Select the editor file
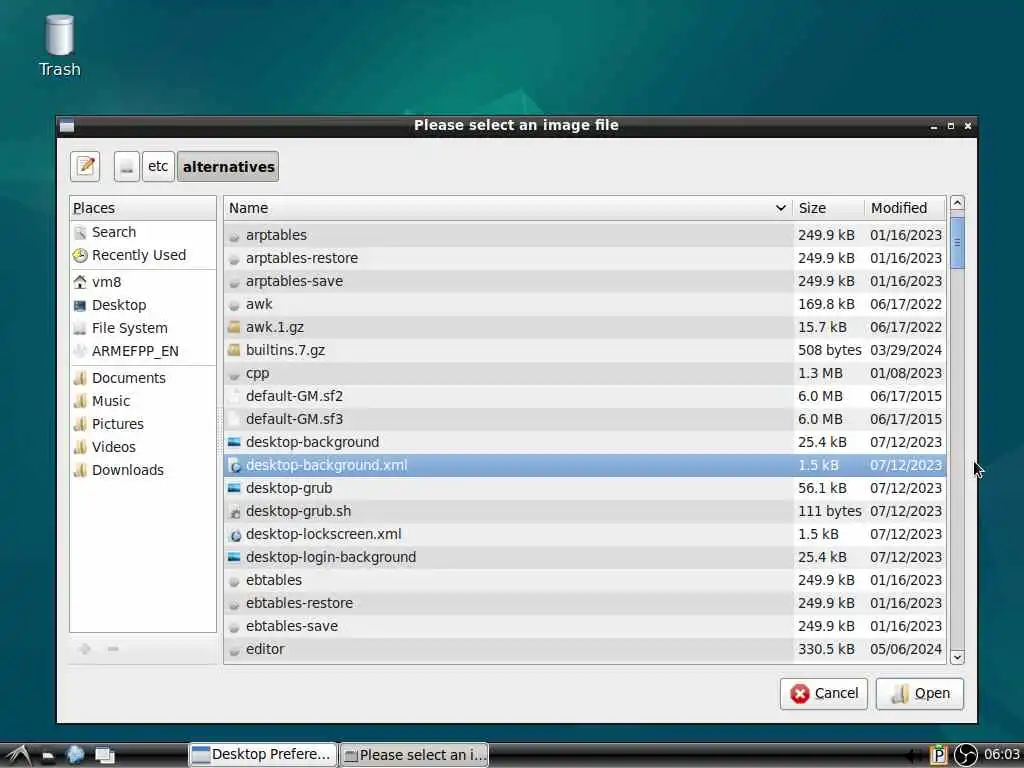This screenshot has width=1024, height=768. coord(584,649)
